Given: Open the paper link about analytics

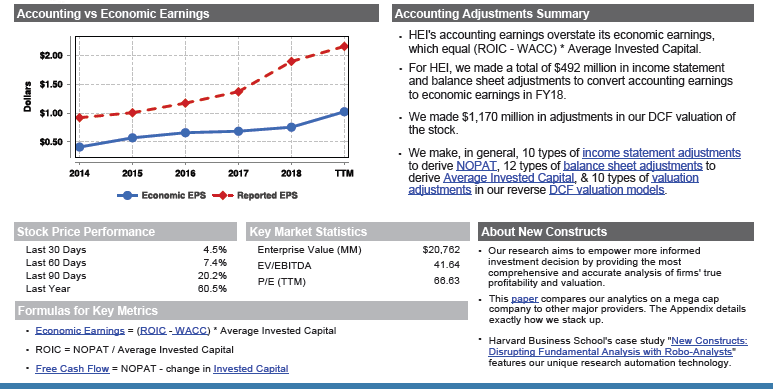Looking at the screenshot, I should (525, 299).
